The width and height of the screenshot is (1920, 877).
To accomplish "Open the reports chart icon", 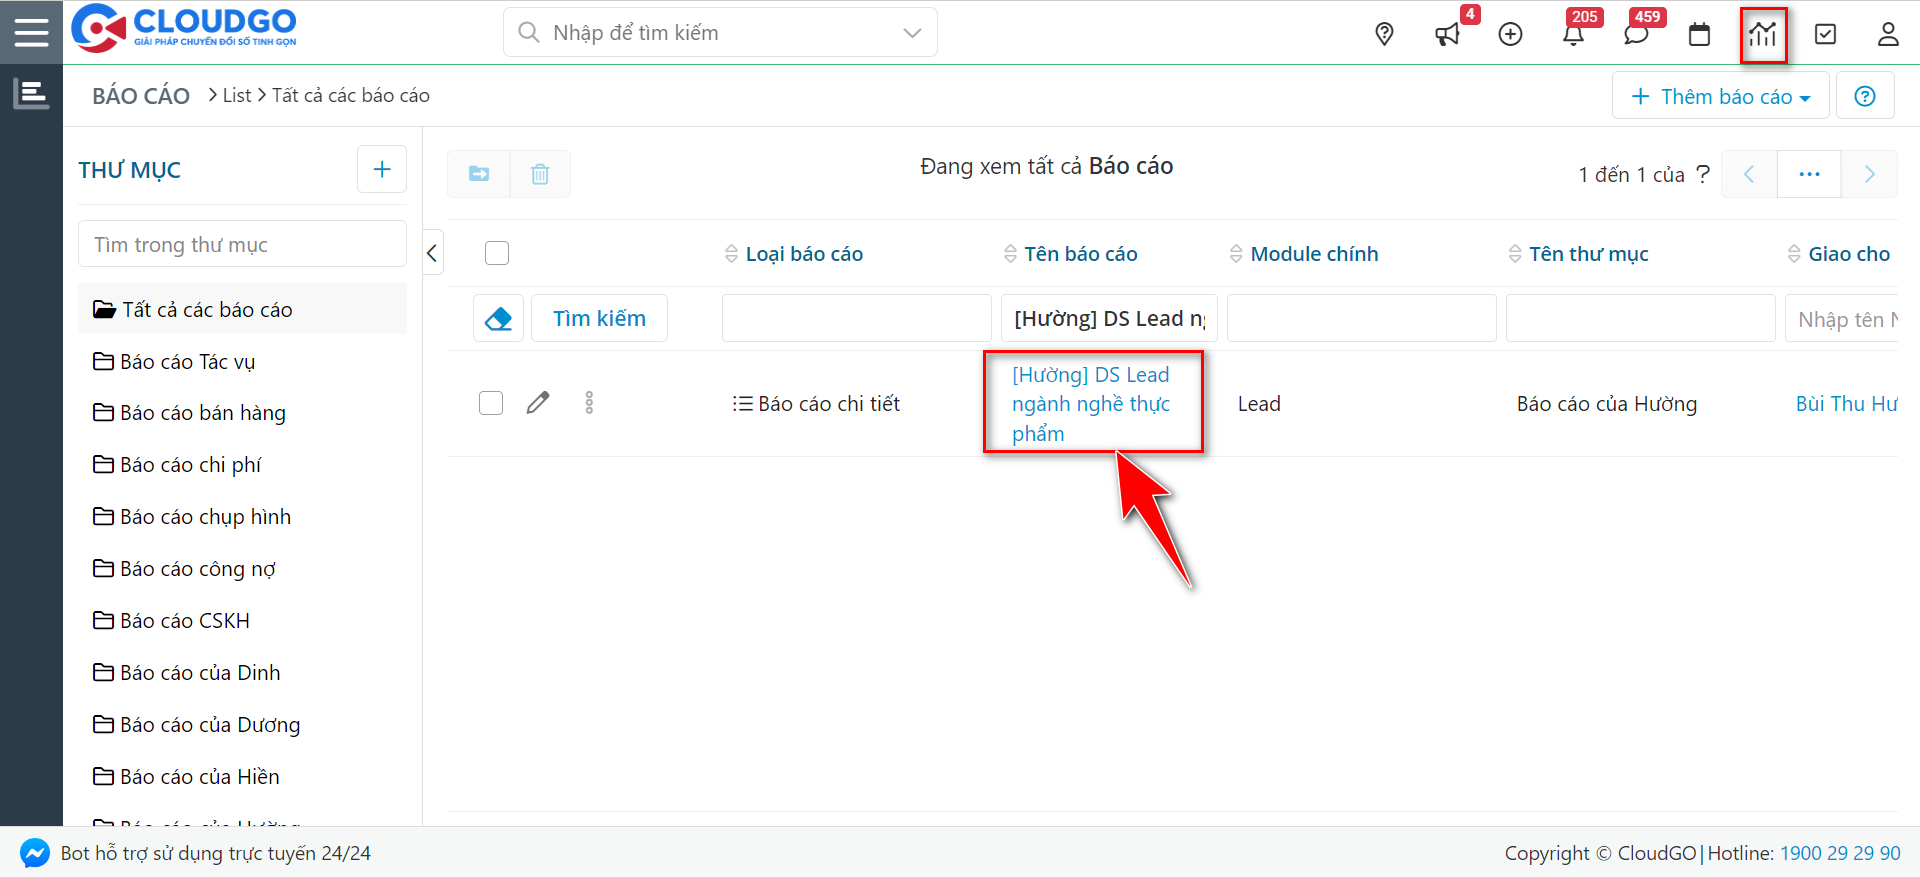I will [x=1762, y=35].
